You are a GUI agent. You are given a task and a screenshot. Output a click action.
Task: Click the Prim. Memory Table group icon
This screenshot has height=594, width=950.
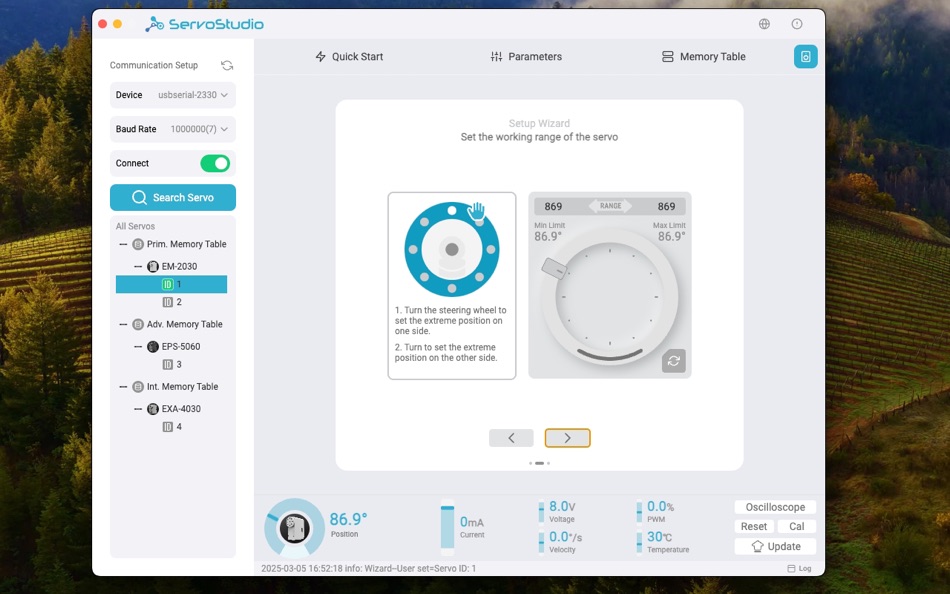pyautogui.click(x=138, y=244)
